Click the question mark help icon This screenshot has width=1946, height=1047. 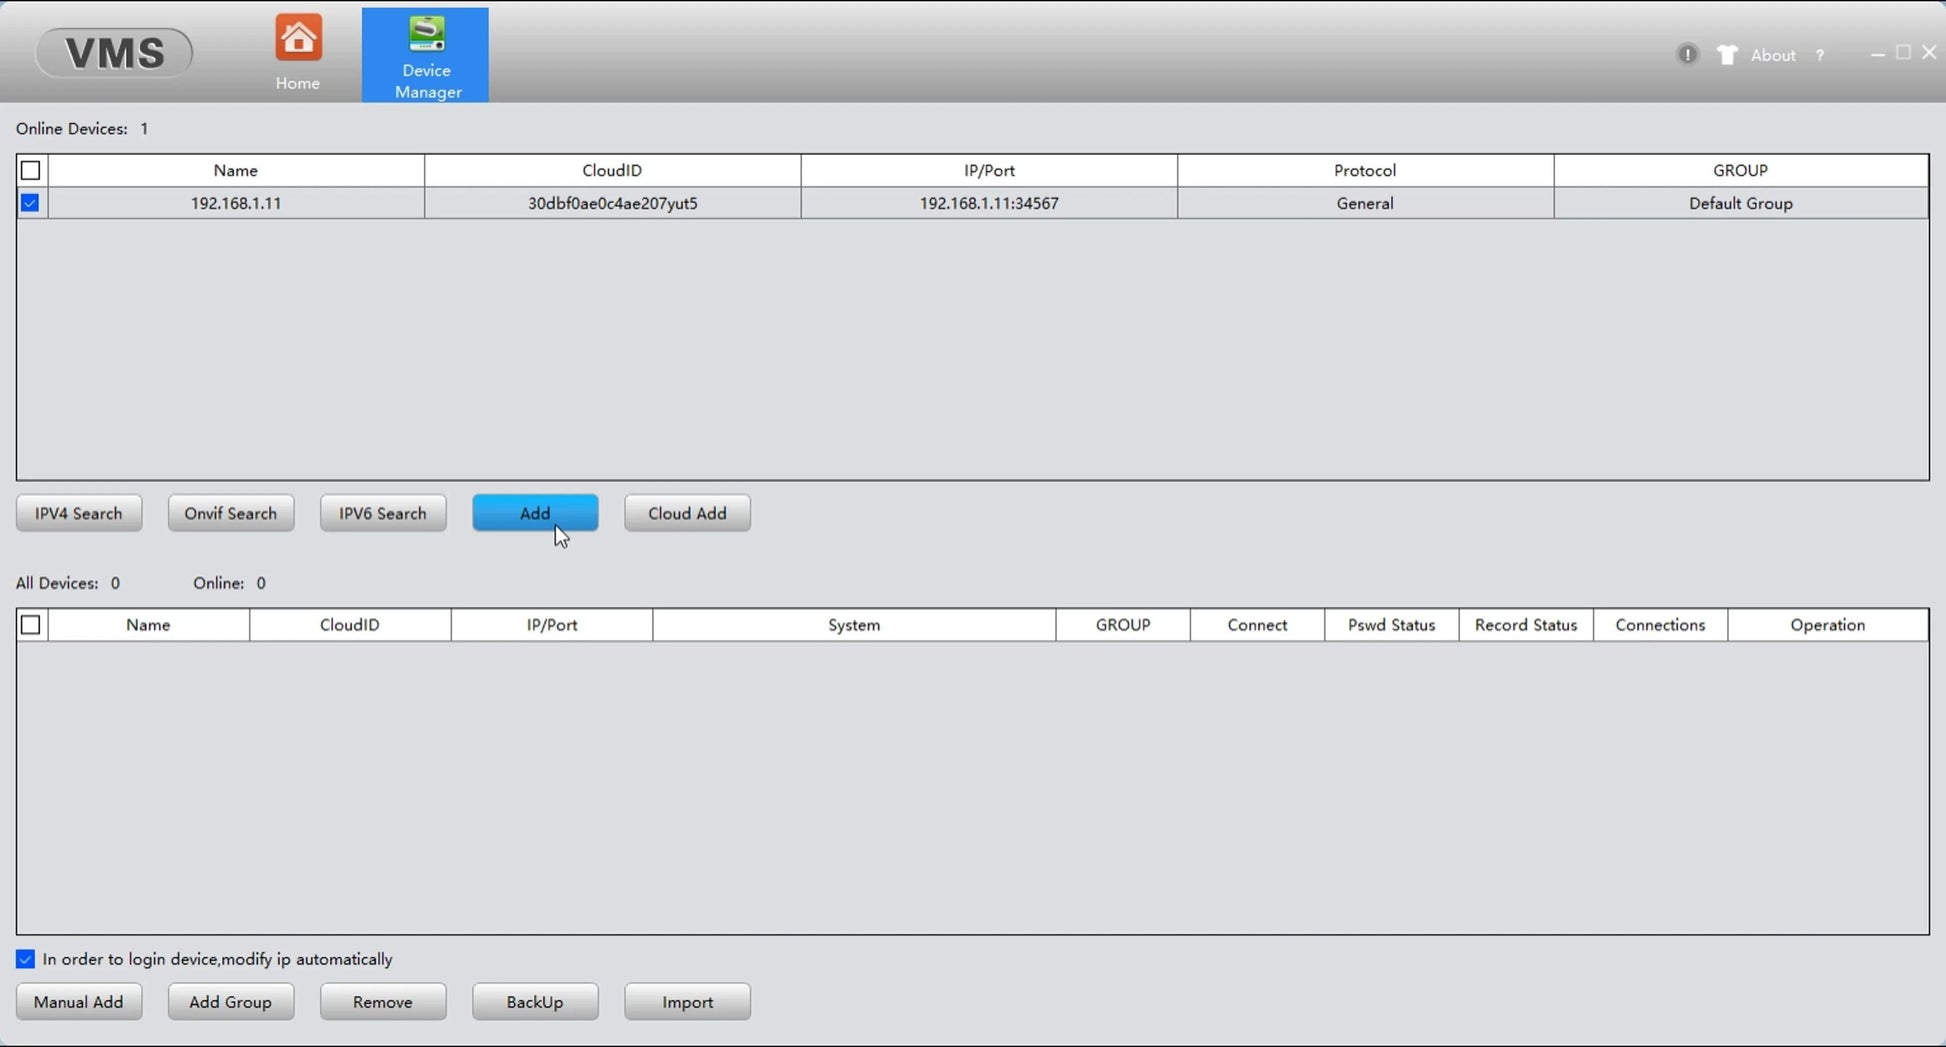click(x=1820, y=56)
